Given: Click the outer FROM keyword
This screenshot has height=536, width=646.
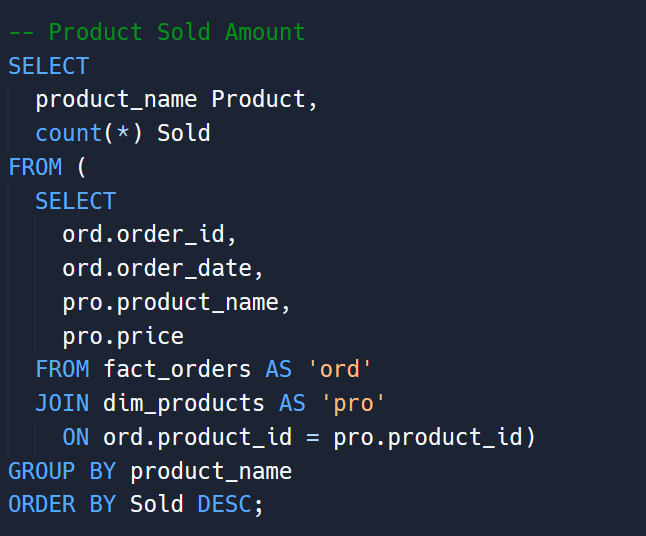Looking at the screenshot, I should pyautogui.click(x=35, y=167).
